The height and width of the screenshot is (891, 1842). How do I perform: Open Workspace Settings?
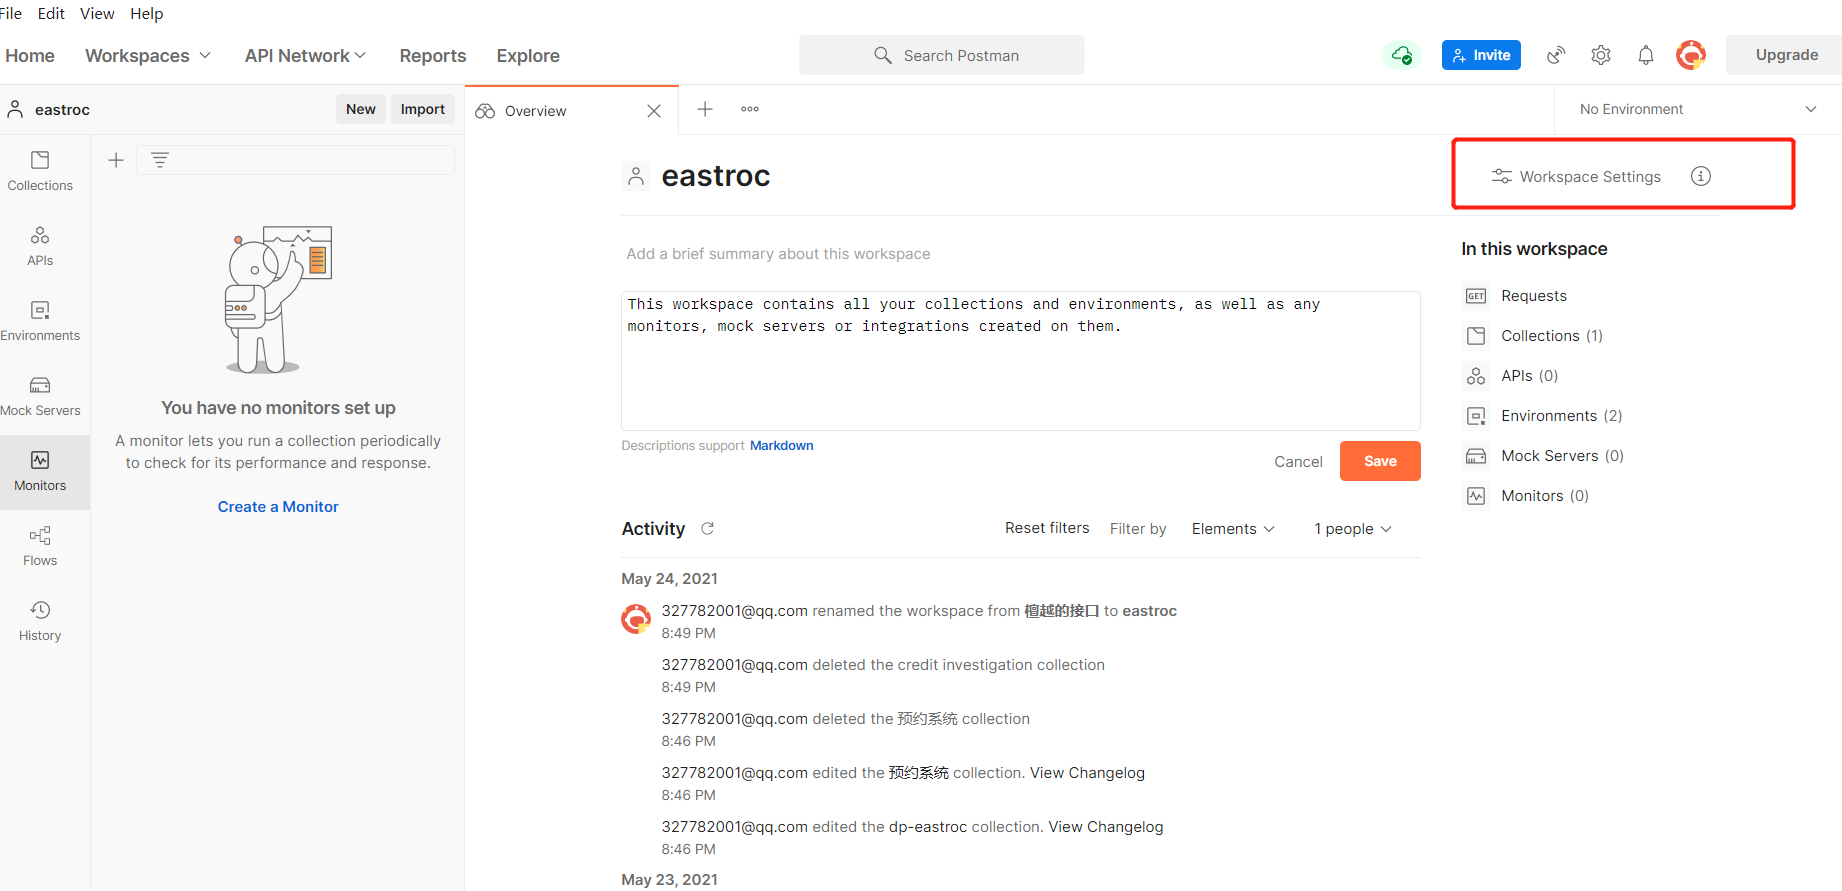pyautogui.click(x=1577, y=177)
